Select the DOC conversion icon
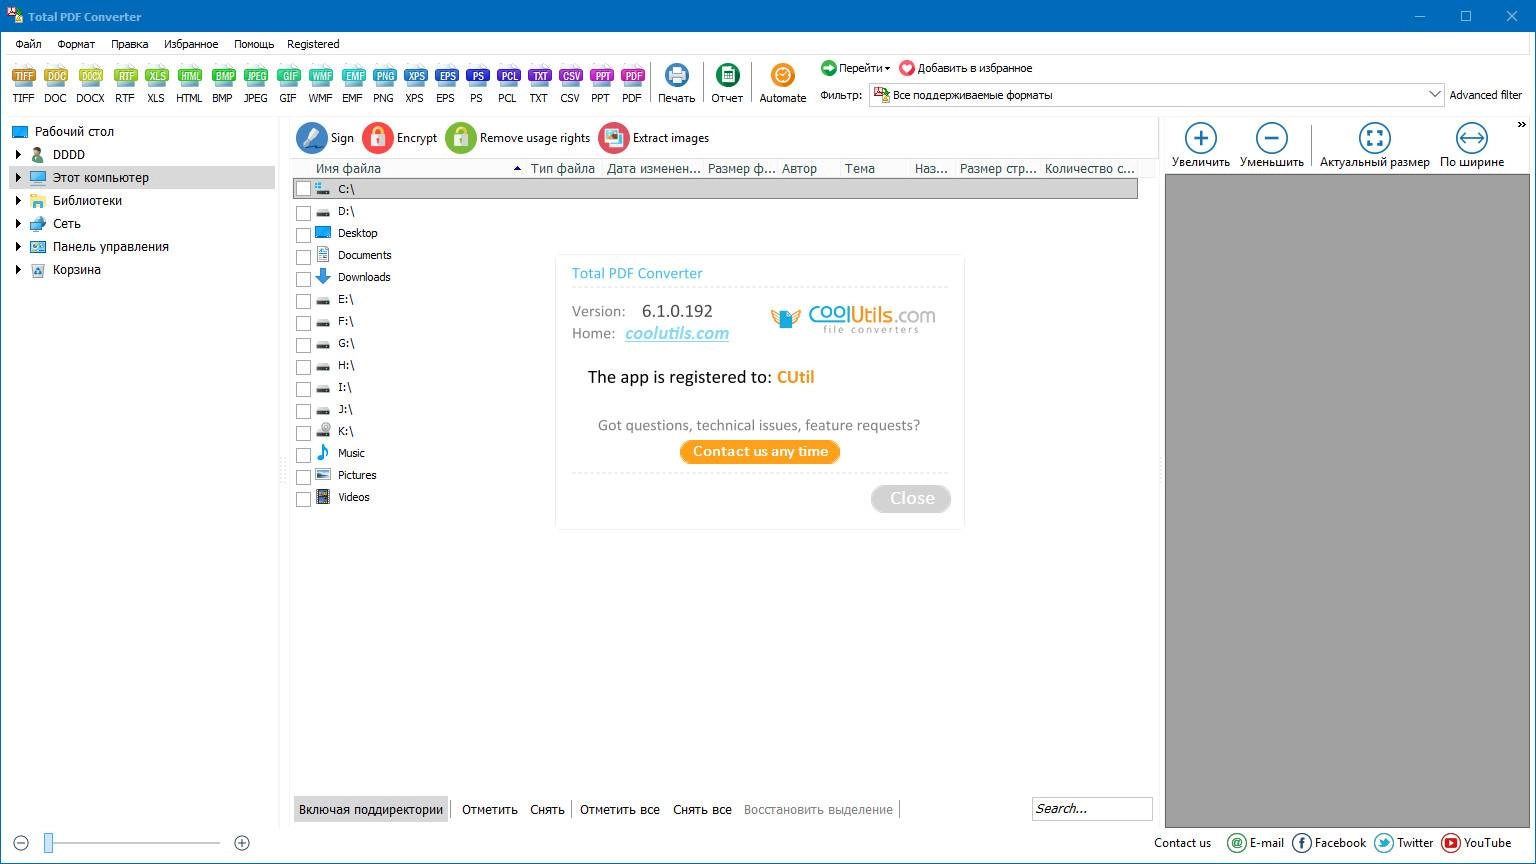Viewport: 1536px width, 864px height. pos(55,84)
